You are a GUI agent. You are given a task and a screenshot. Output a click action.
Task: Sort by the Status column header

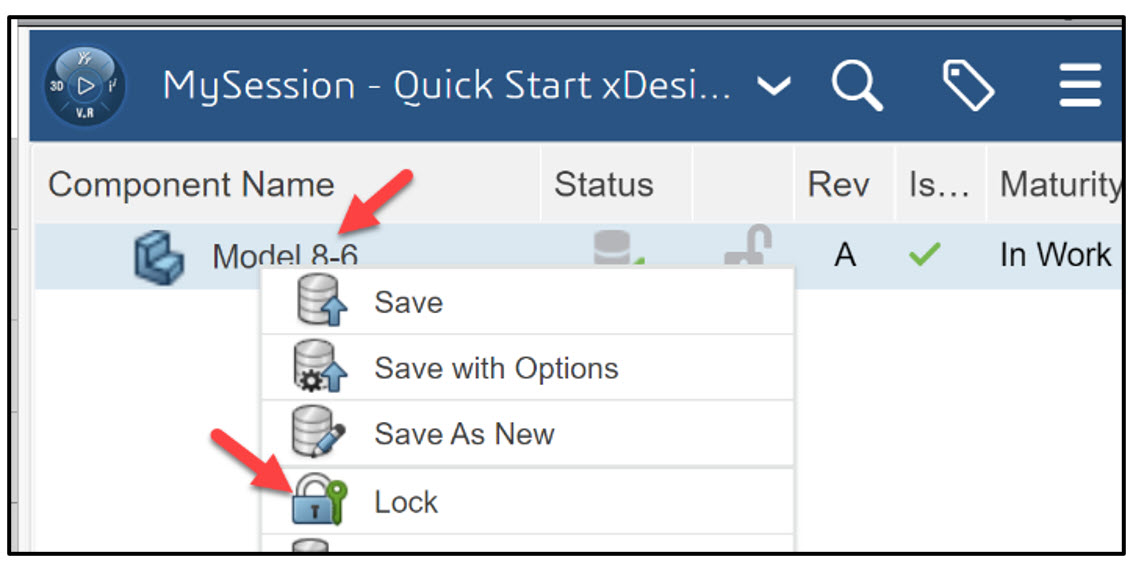603,185
